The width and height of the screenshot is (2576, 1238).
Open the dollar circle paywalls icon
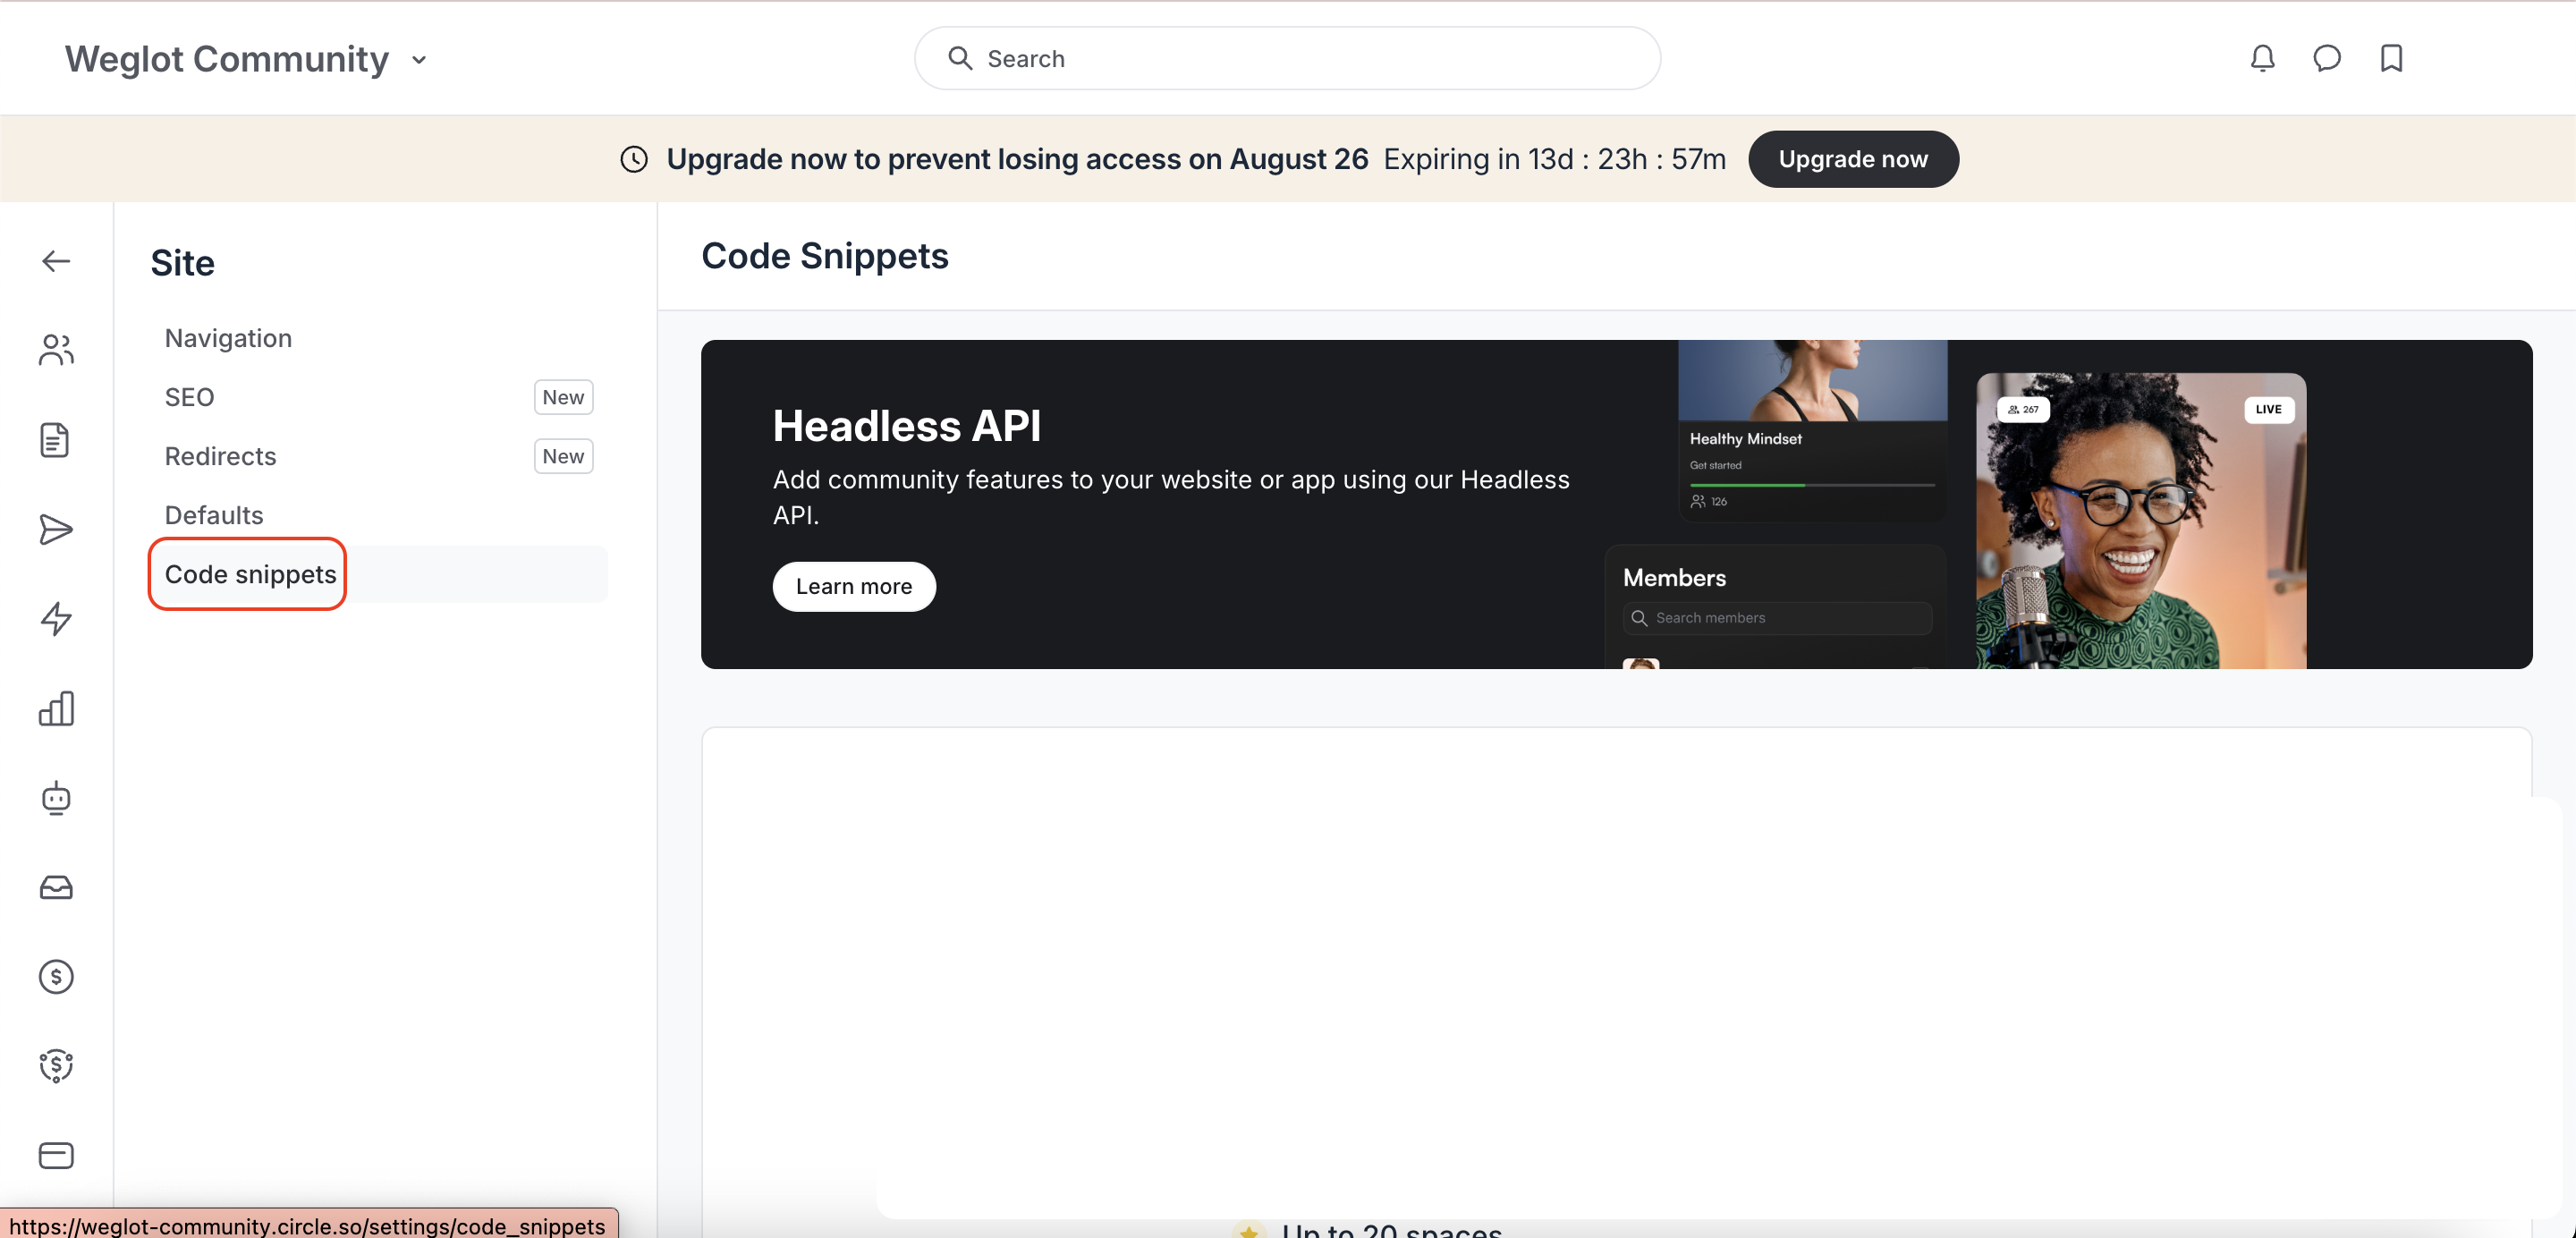(x=56, y=977)
